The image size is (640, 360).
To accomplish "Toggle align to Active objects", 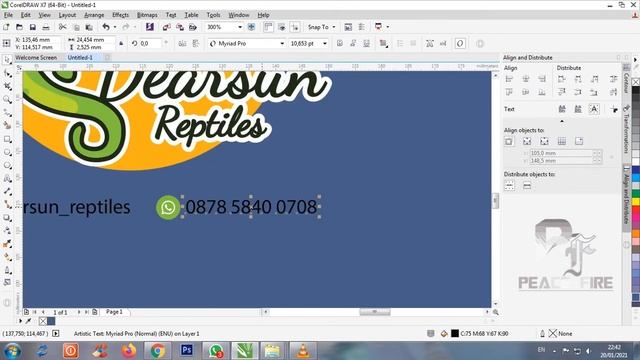I will [509, 142].
